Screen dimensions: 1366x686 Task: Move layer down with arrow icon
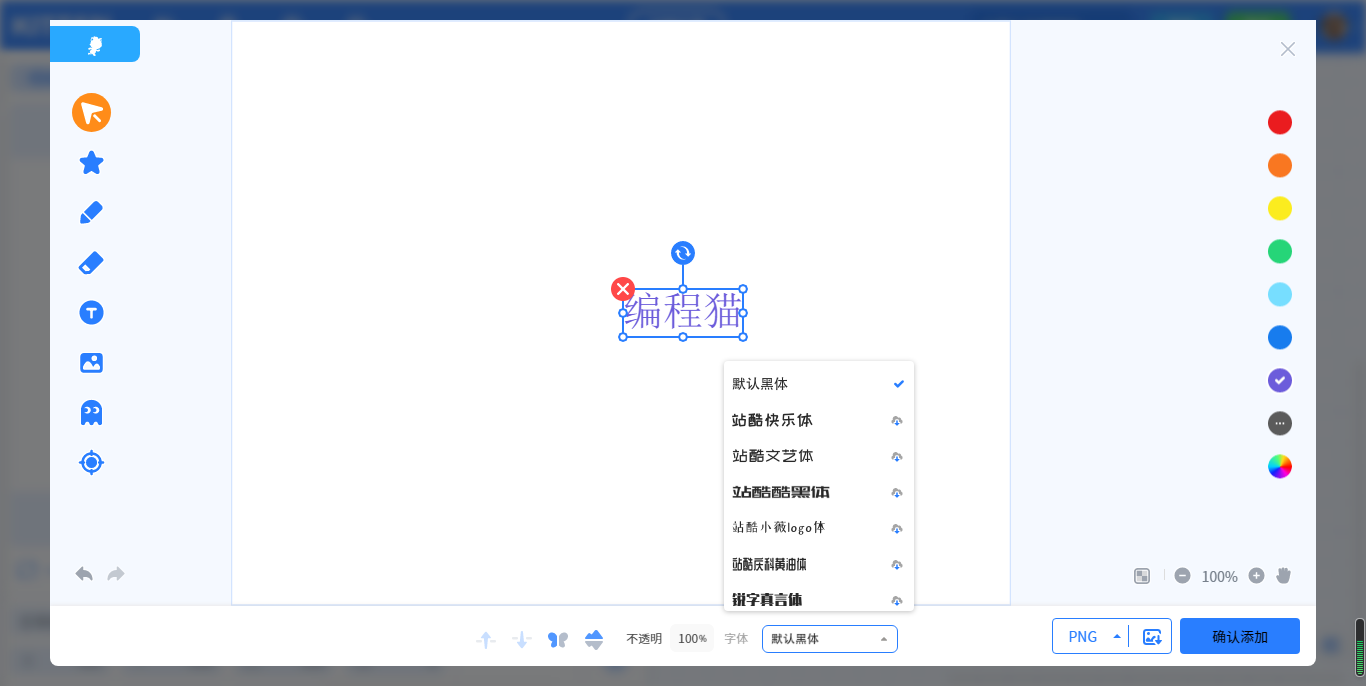522,639
